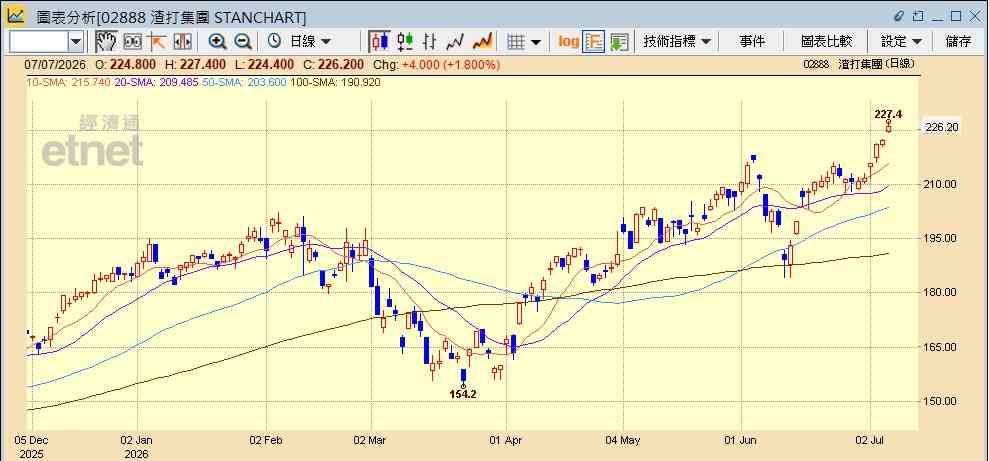Click the zoom out magnifier icon

coord(243,42)
